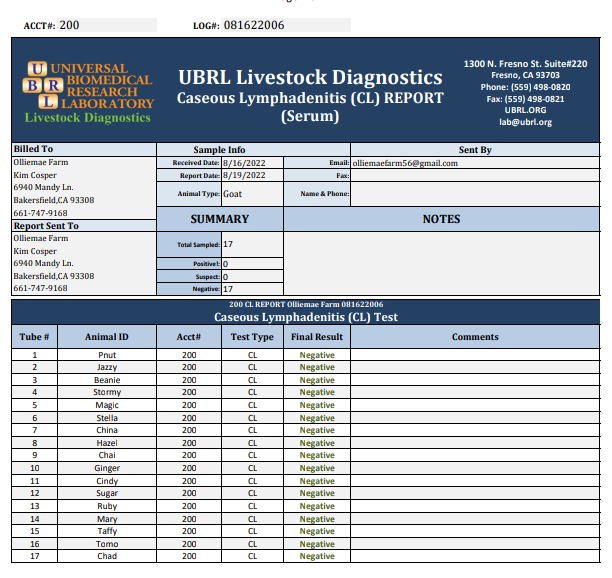612x578 pixels.
Task: Select animal ID Ruby in the table
Action: pyautogui.click(x=107, y=506)
